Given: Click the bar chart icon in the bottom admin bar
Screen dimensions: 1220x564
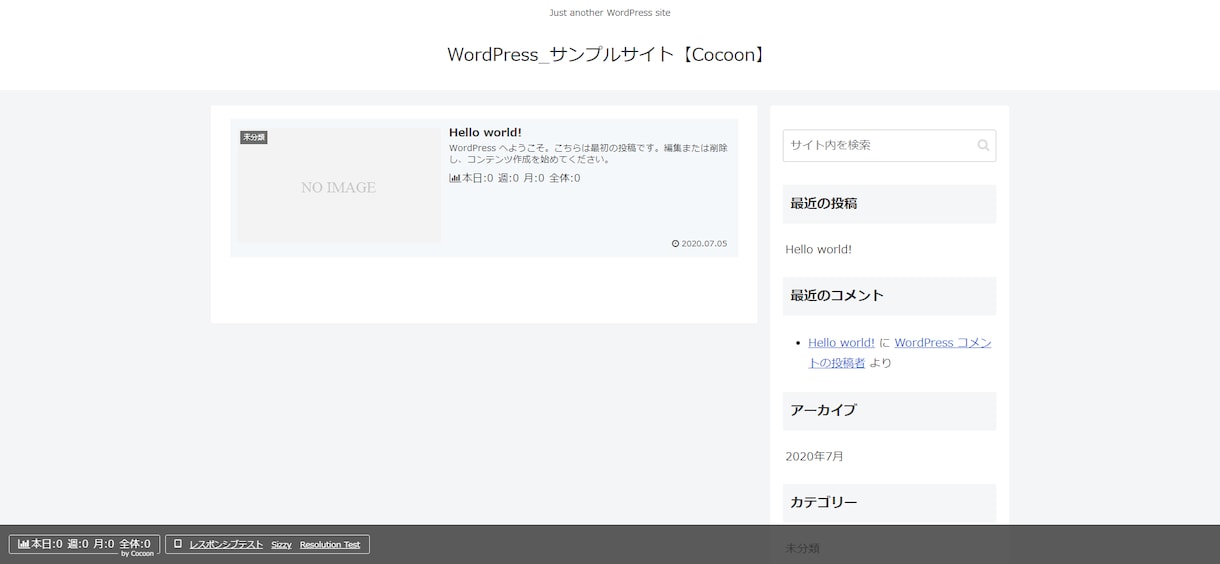Looking at the screenshot, I should (x=23, y=544).
